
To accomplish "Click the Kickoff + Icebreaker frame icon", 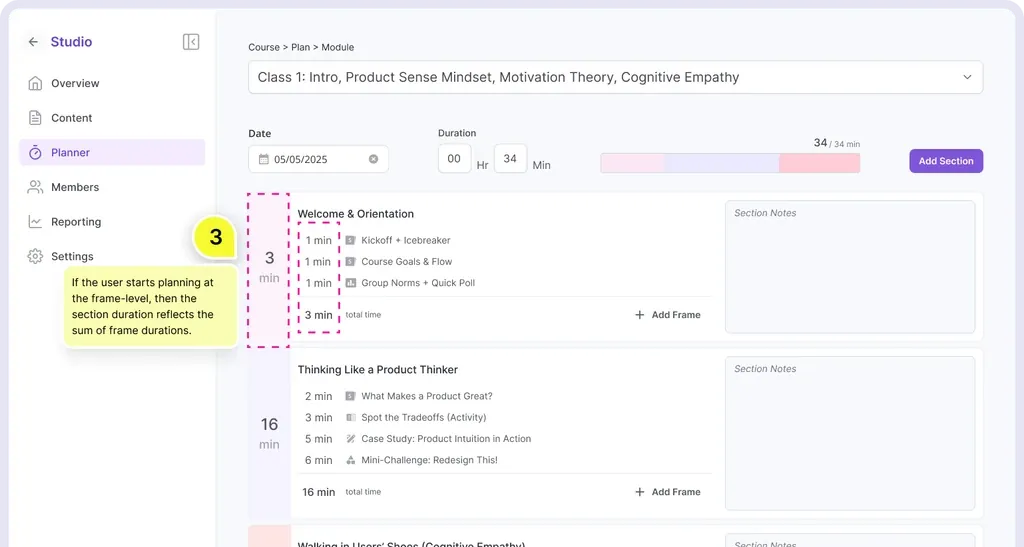I will click(x=351, y=240).
